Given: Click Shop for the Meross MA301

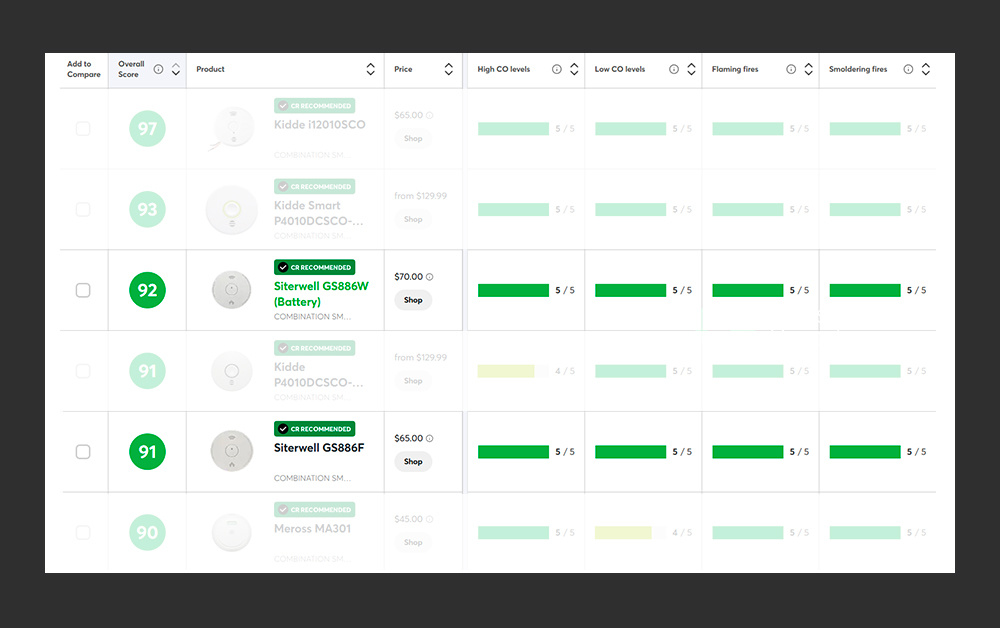Looking at the screenshot, I should (x=413, y=543).
